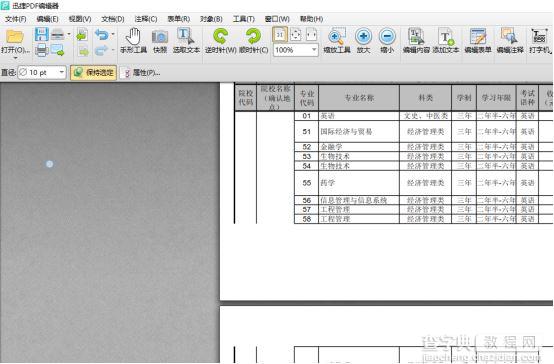Viewport: 554px width, 364px height.
Task: Open the 视图(V) menu
Action: pyautogui.click(x=80, y=19)
